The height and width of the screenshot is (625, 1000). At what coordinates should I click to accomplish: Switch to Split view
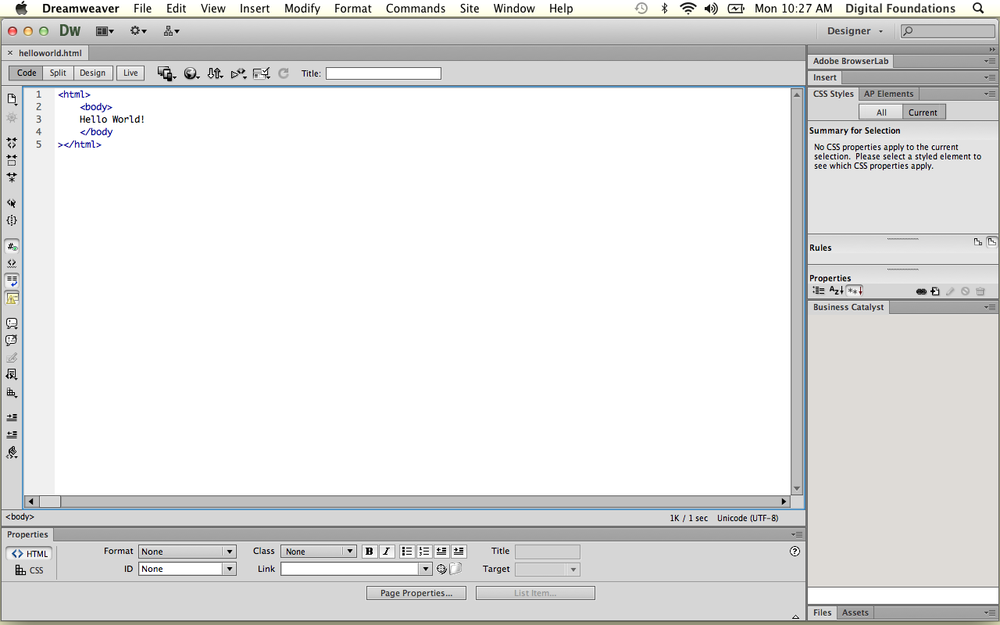point(57,72)
